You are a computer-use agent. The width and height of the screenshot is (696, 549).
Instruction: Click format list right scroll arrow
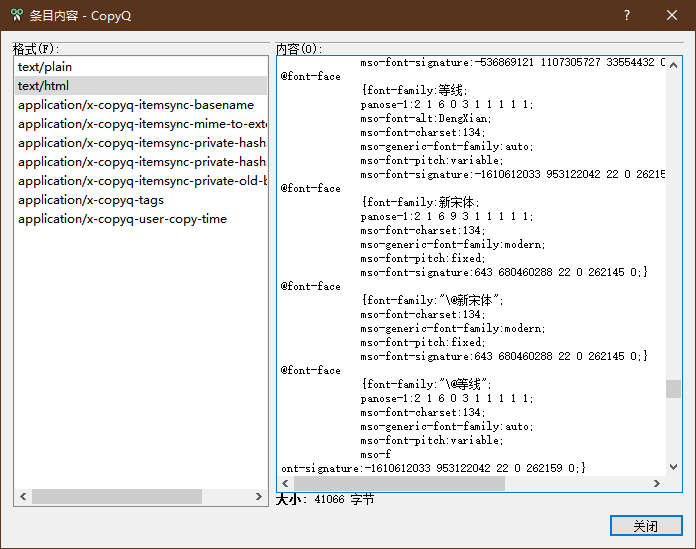[261, 497]
